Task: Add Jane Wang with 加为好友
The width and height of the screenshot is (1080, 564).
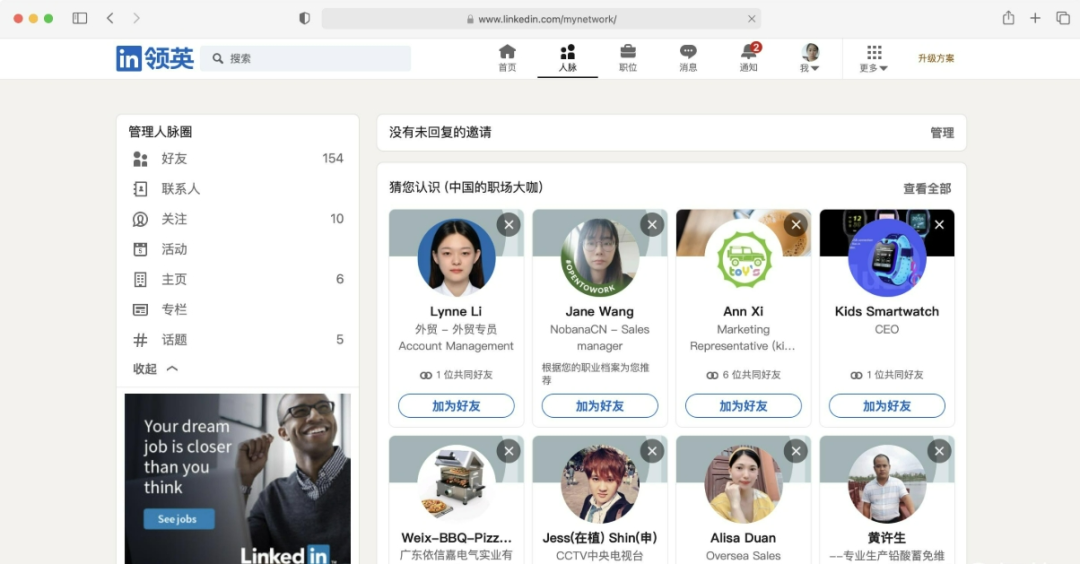Action: (599, 406)
